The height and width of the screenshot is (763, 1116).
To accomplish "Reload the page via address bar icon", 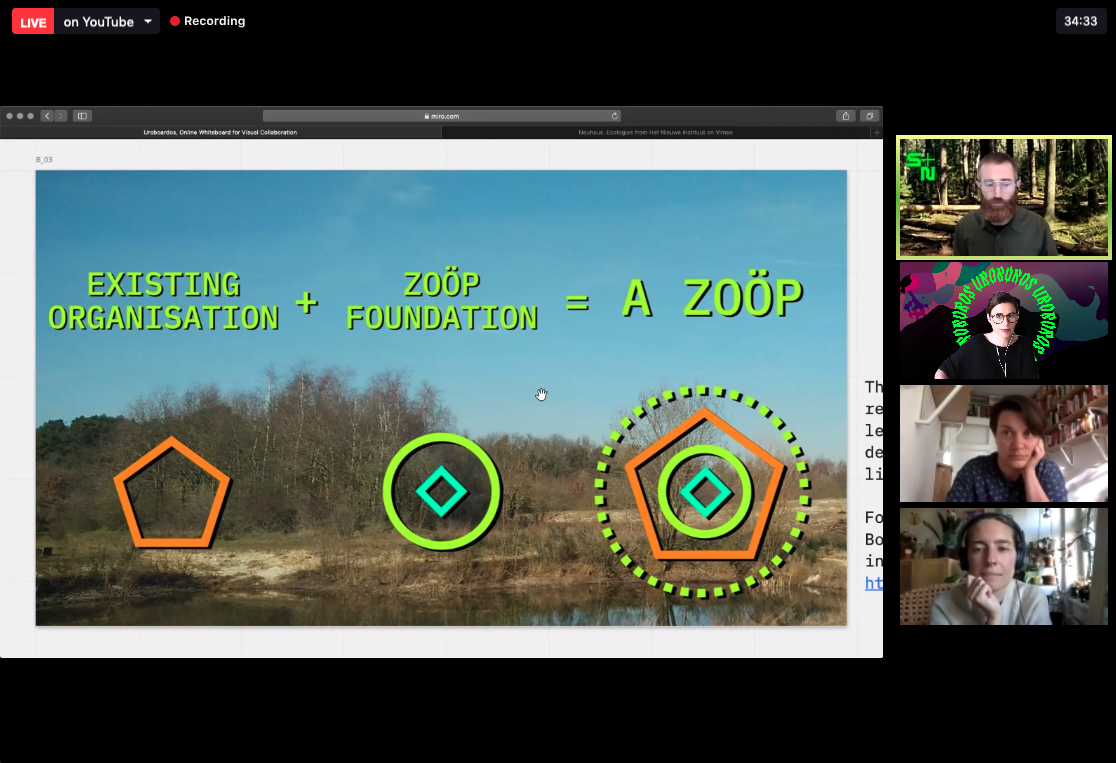I will pyautogui.click(x=614, y=116).
